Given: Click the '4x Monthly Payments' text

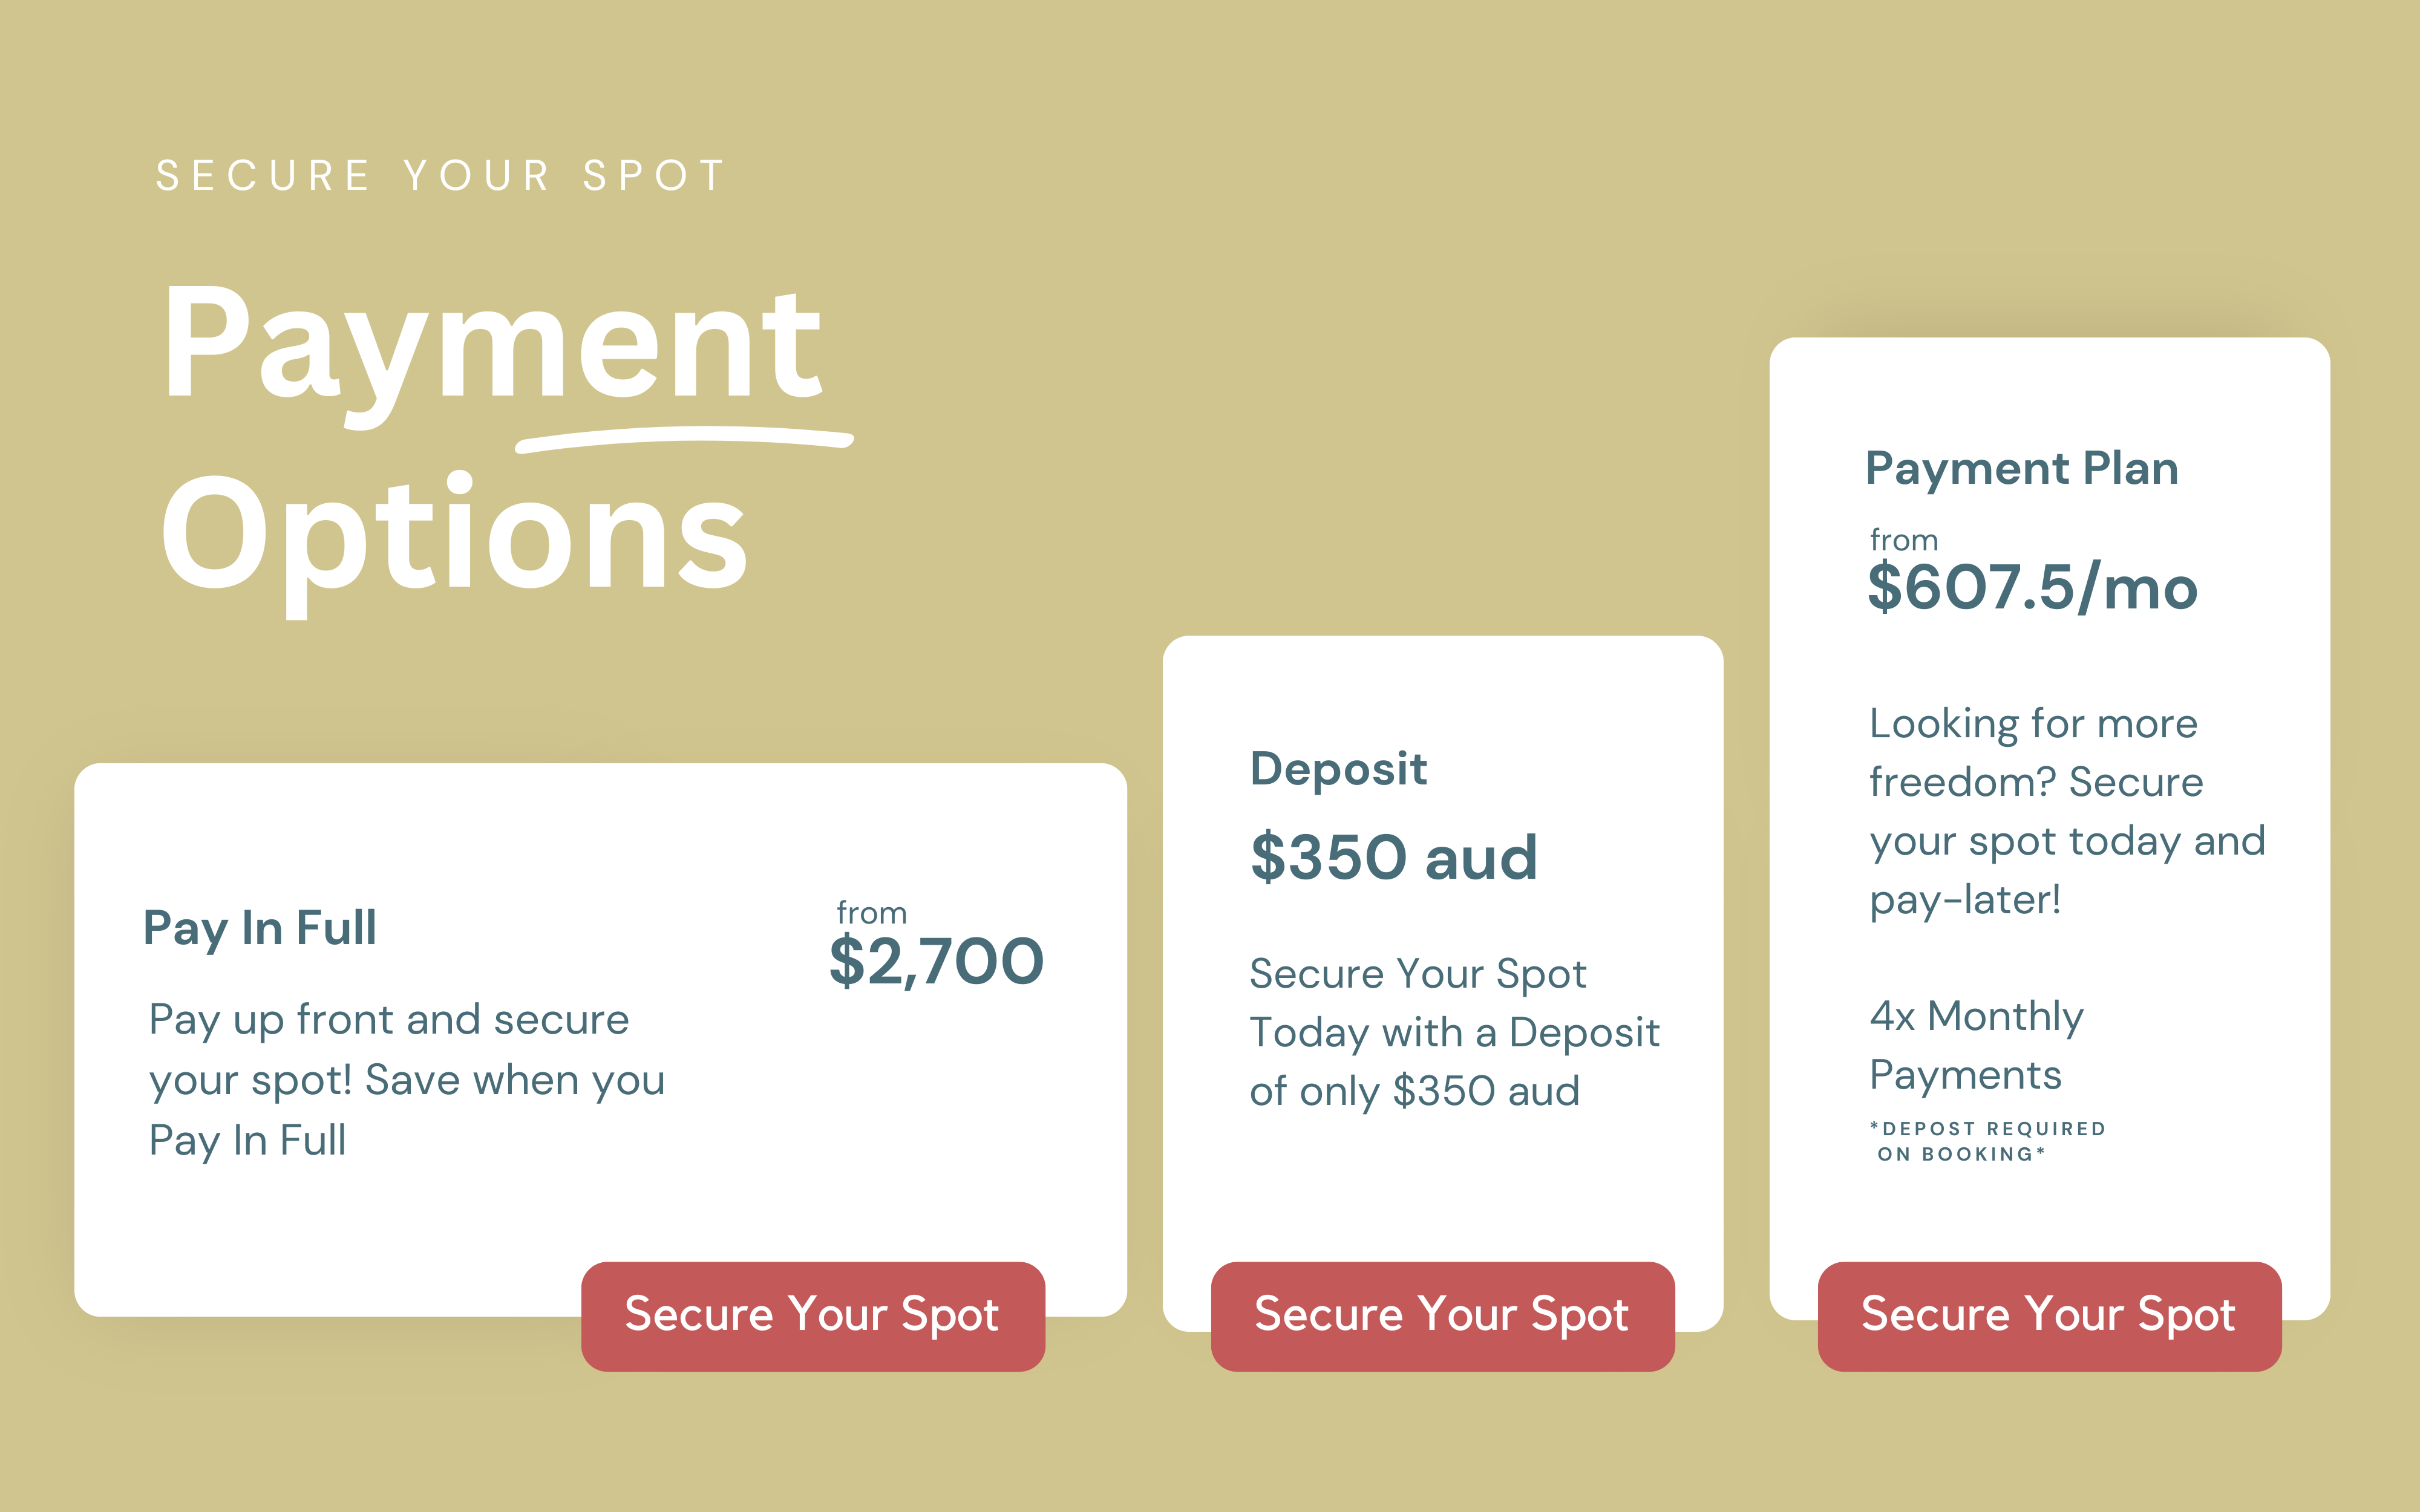Looking at the screenshot, I should (1975, 1045).
